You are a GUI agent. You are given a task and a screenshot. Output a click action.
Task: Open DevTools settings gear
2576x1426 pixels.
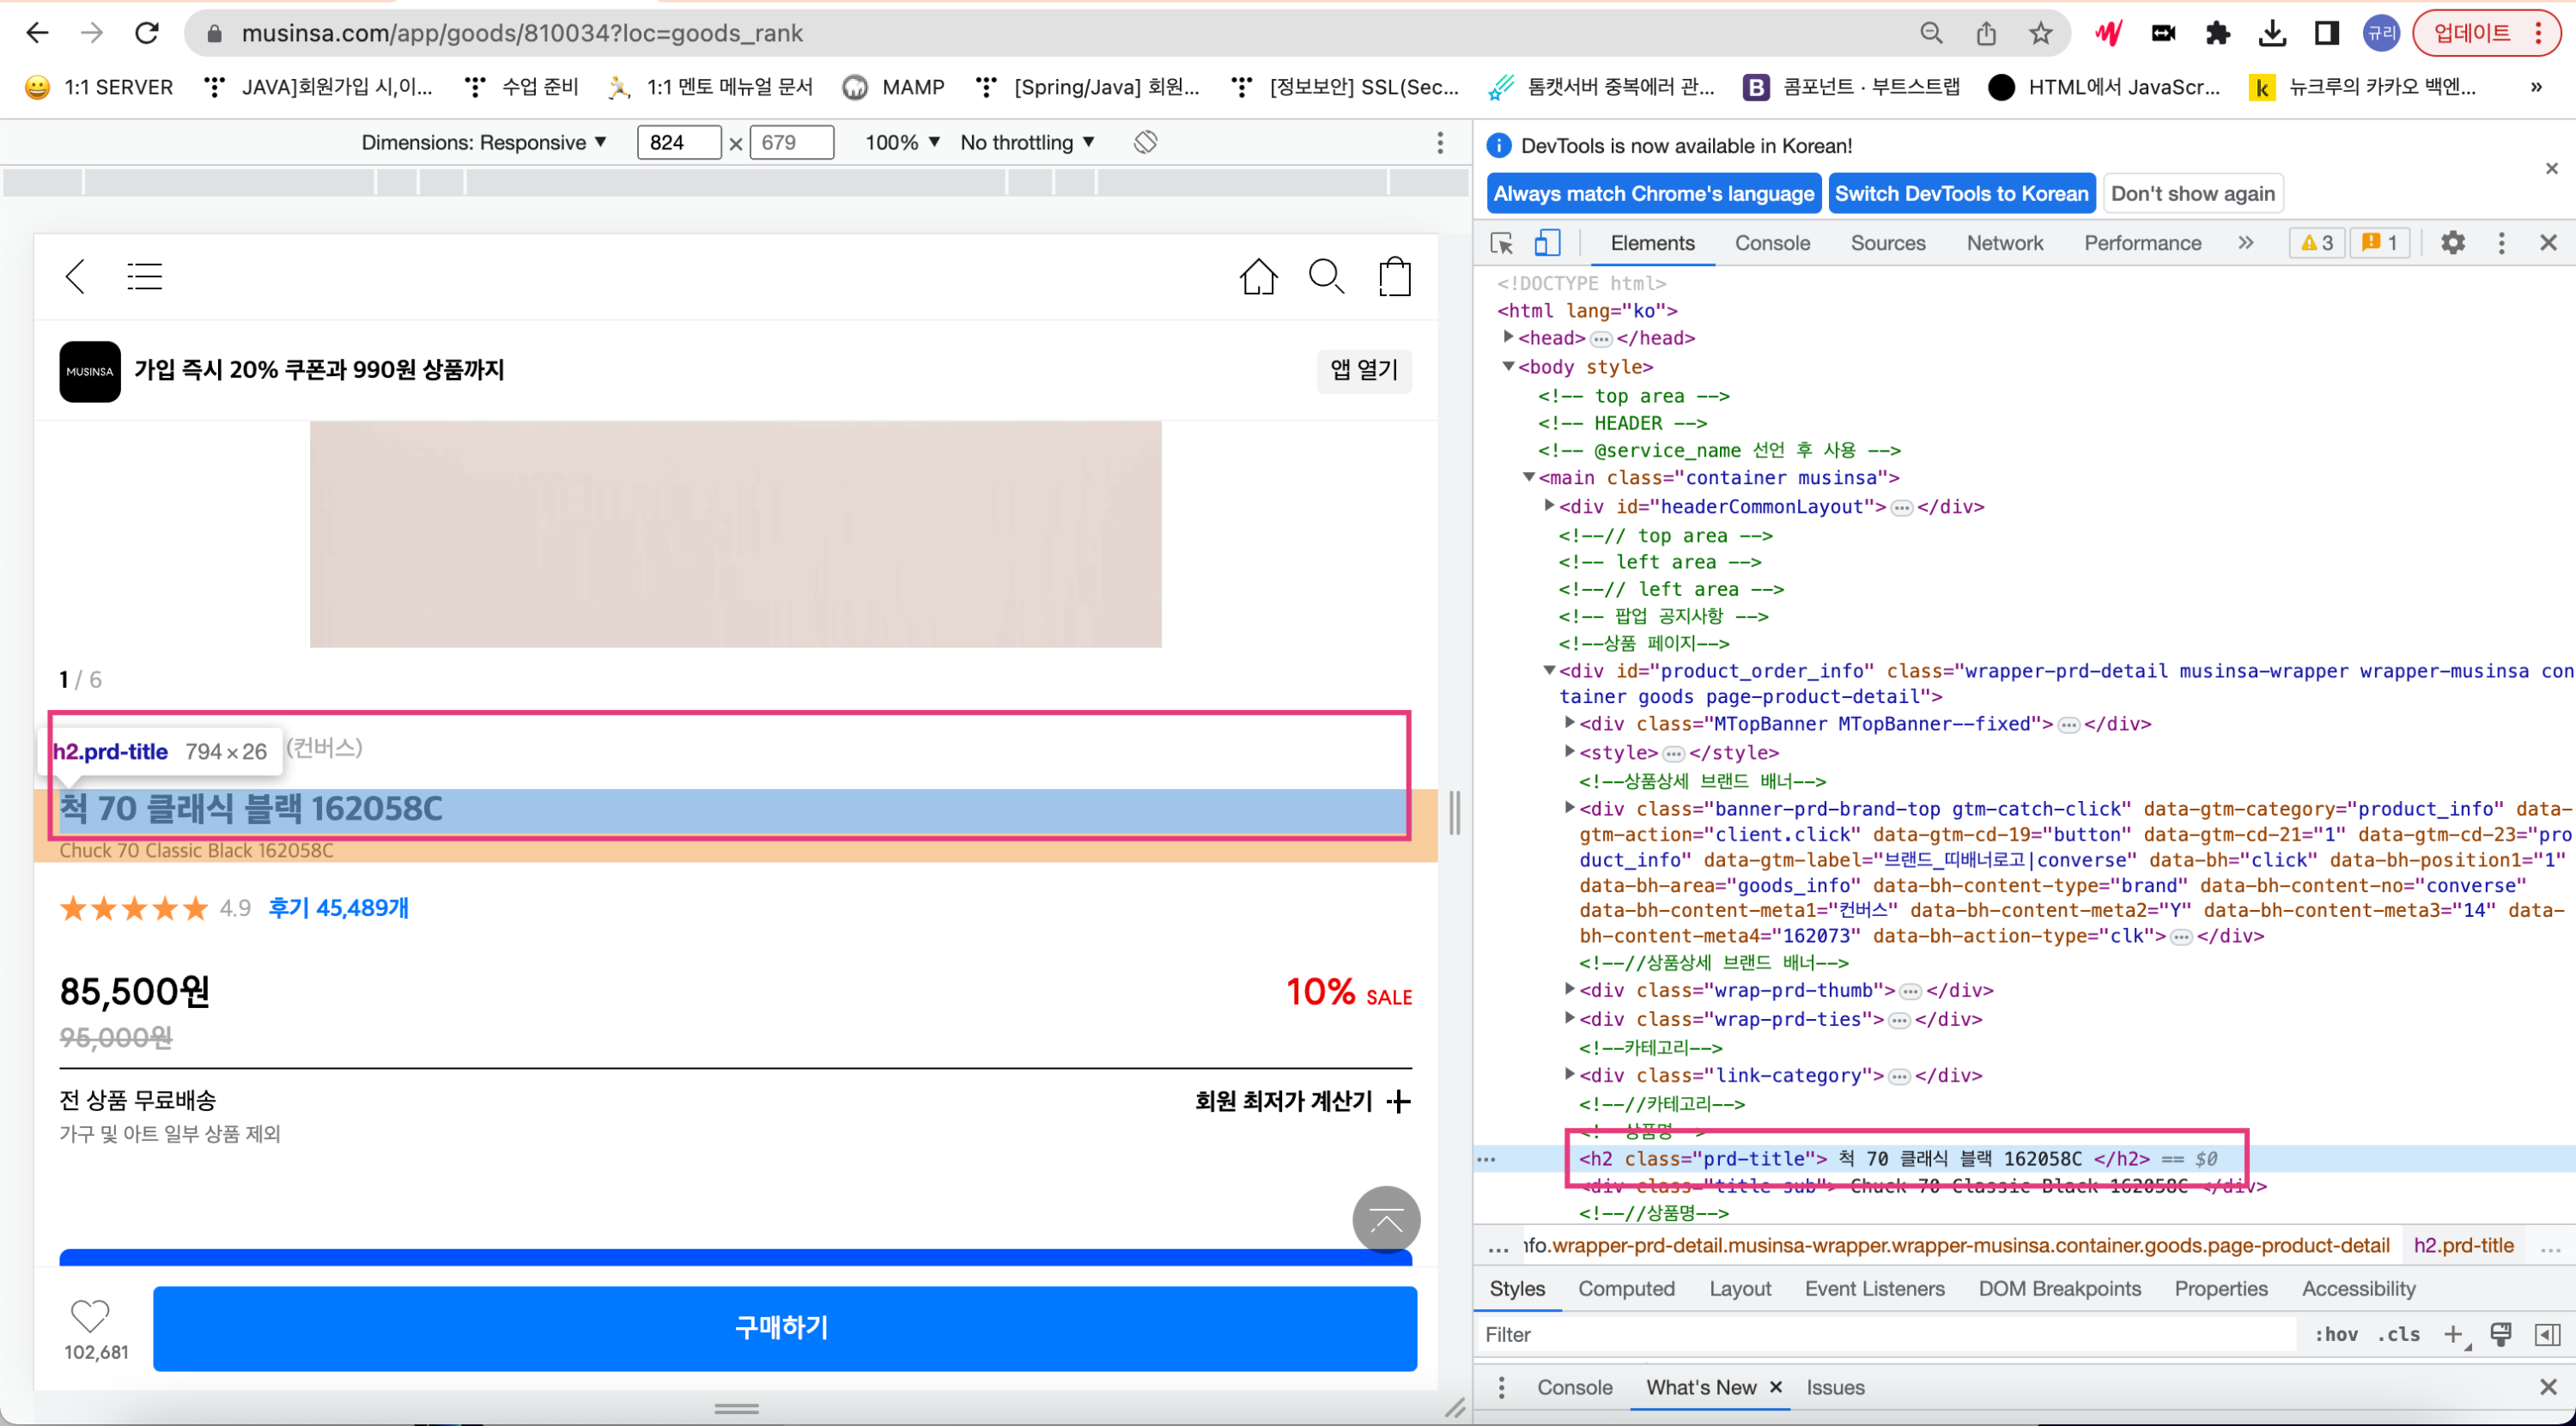tap(2452, 243)
